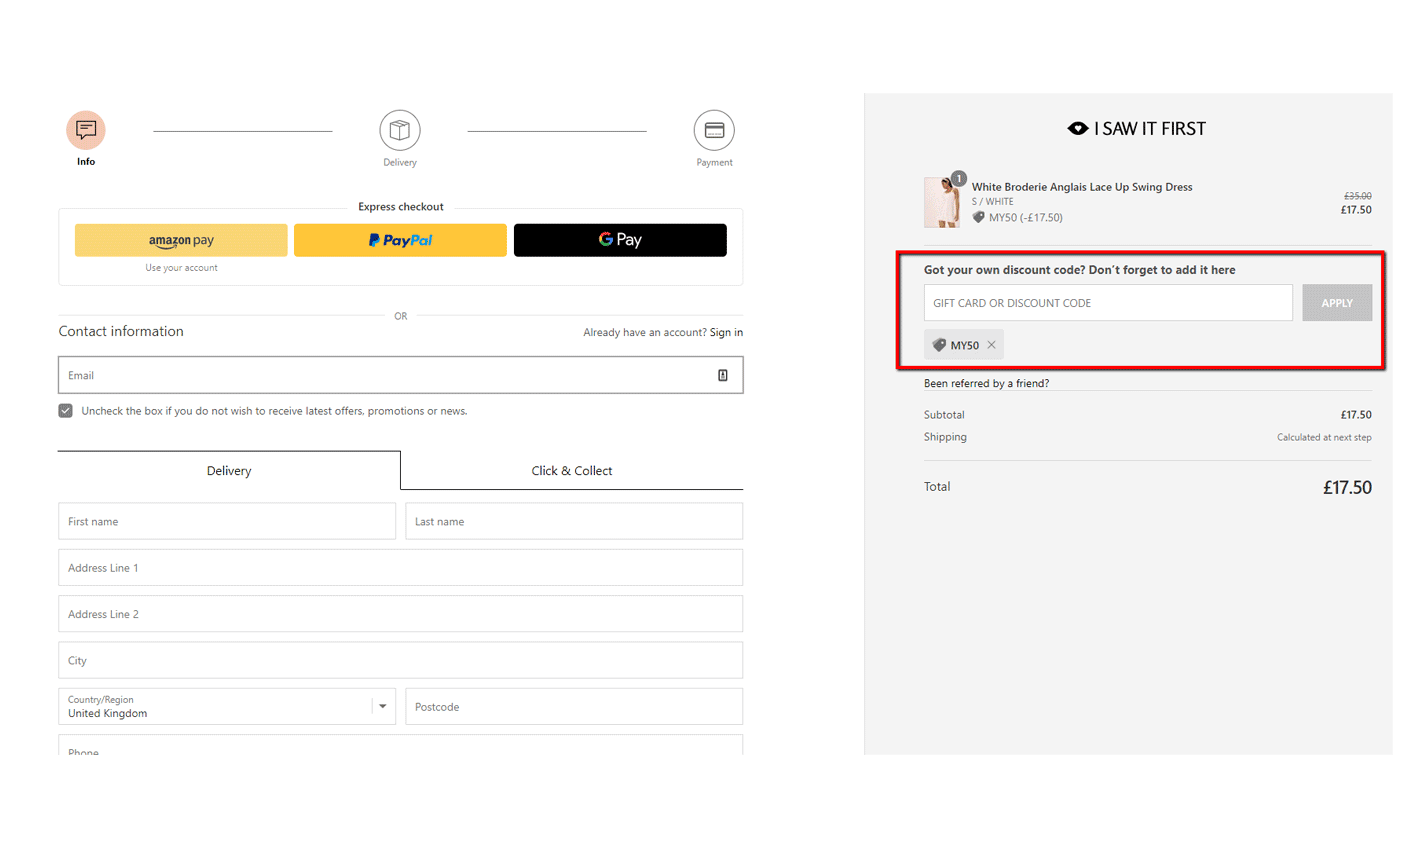Click the Calculated at next step text
This screenshot has height=848, width=1412.
coord(1324,437)
